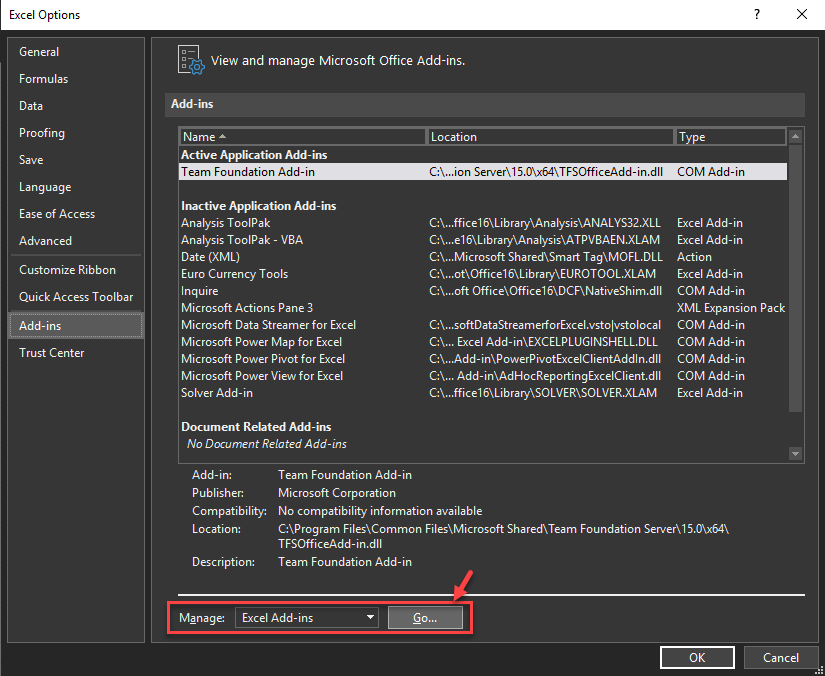The image size is (825, 676).
Task: Select Team Foundation Add-in row
Action: pos(483,172)
